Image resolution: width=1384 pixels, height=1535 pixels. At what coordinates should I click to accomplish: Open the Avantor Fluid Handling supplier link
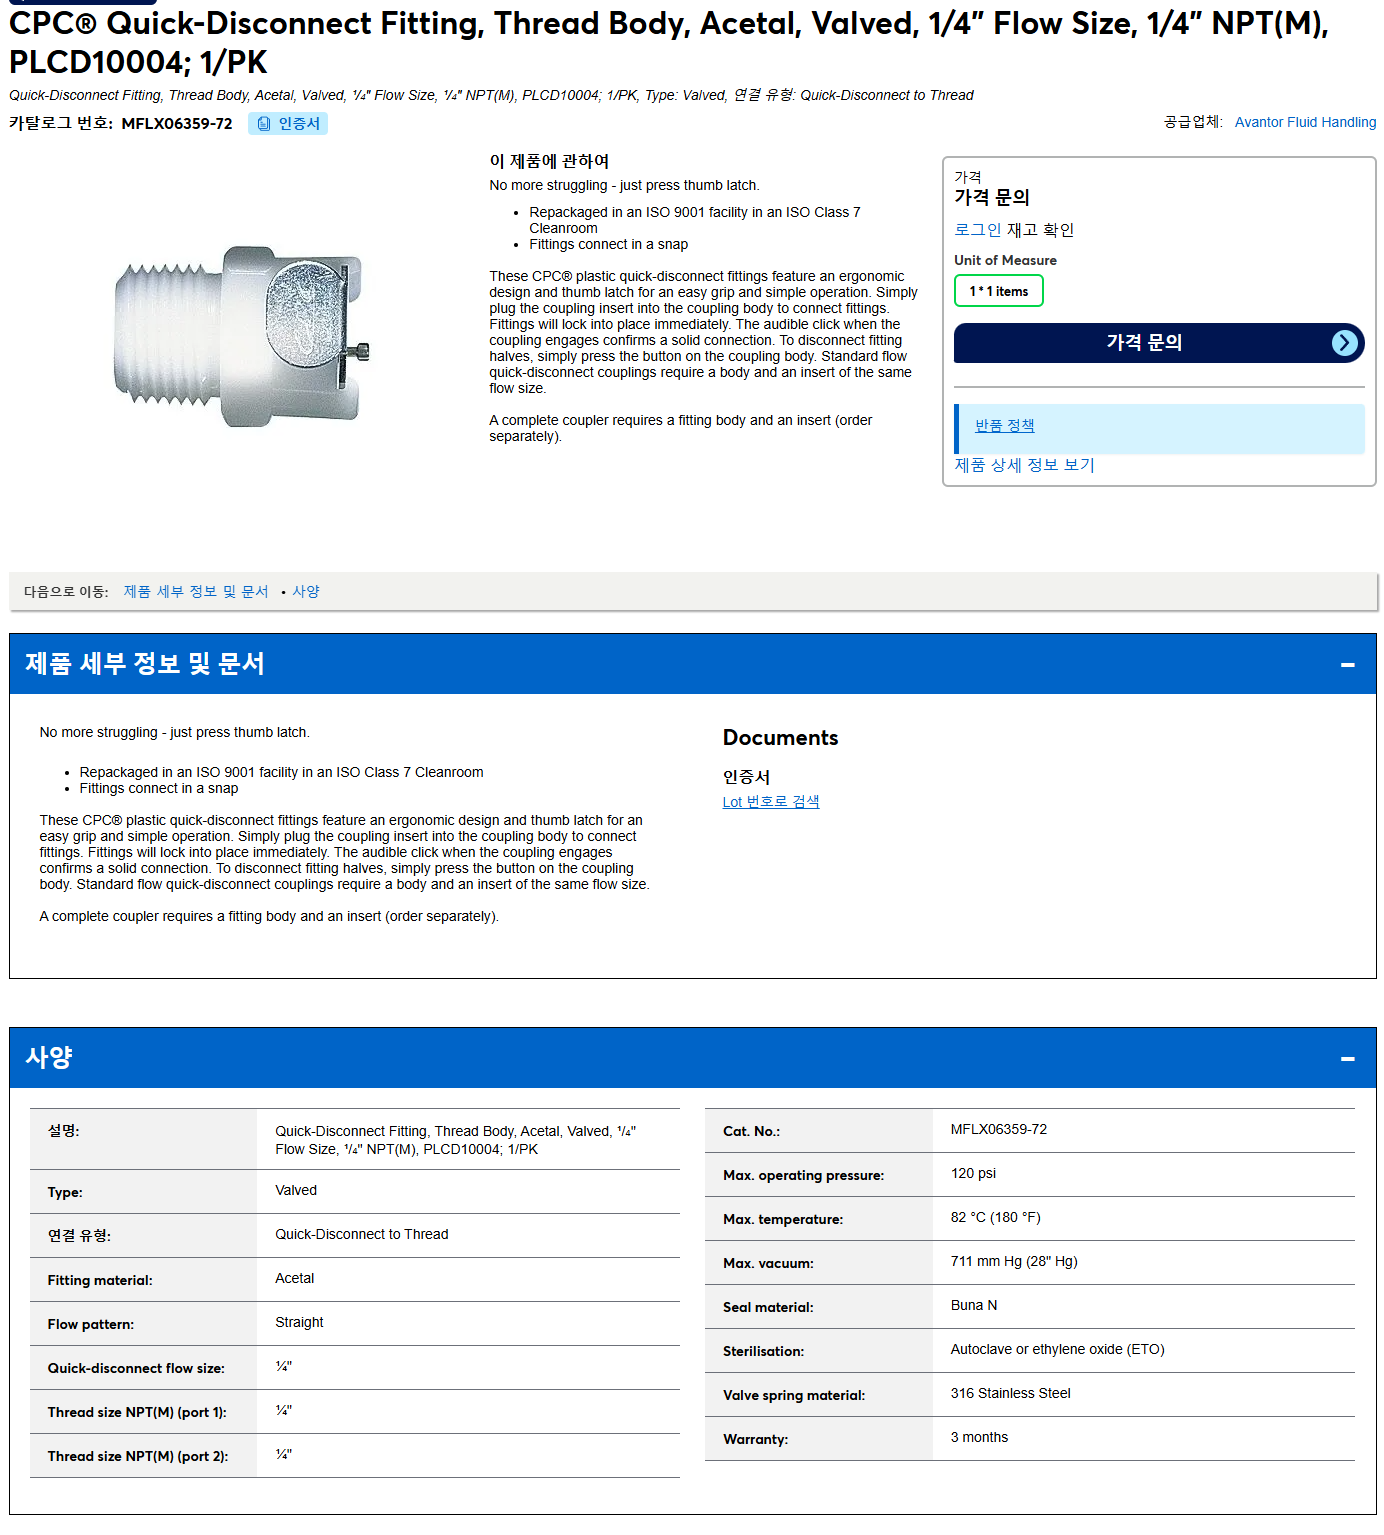tap(1305, 122)
